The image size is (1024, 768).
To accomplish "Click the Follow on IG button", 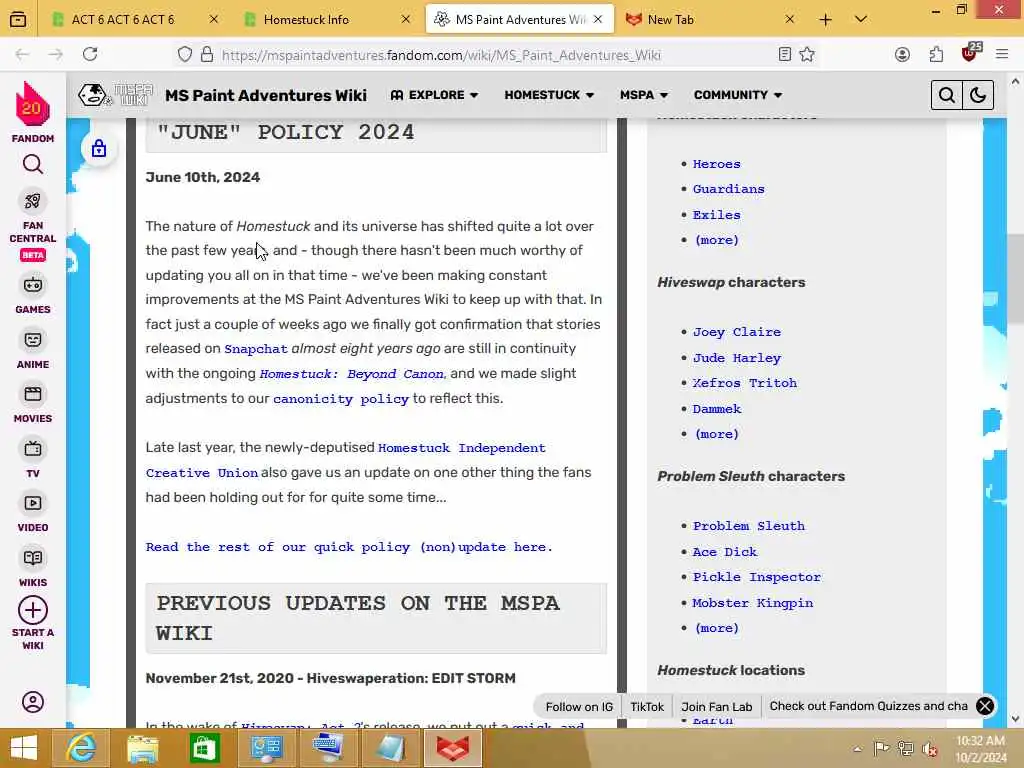I will pyautogui.click(x=579, y=706).
